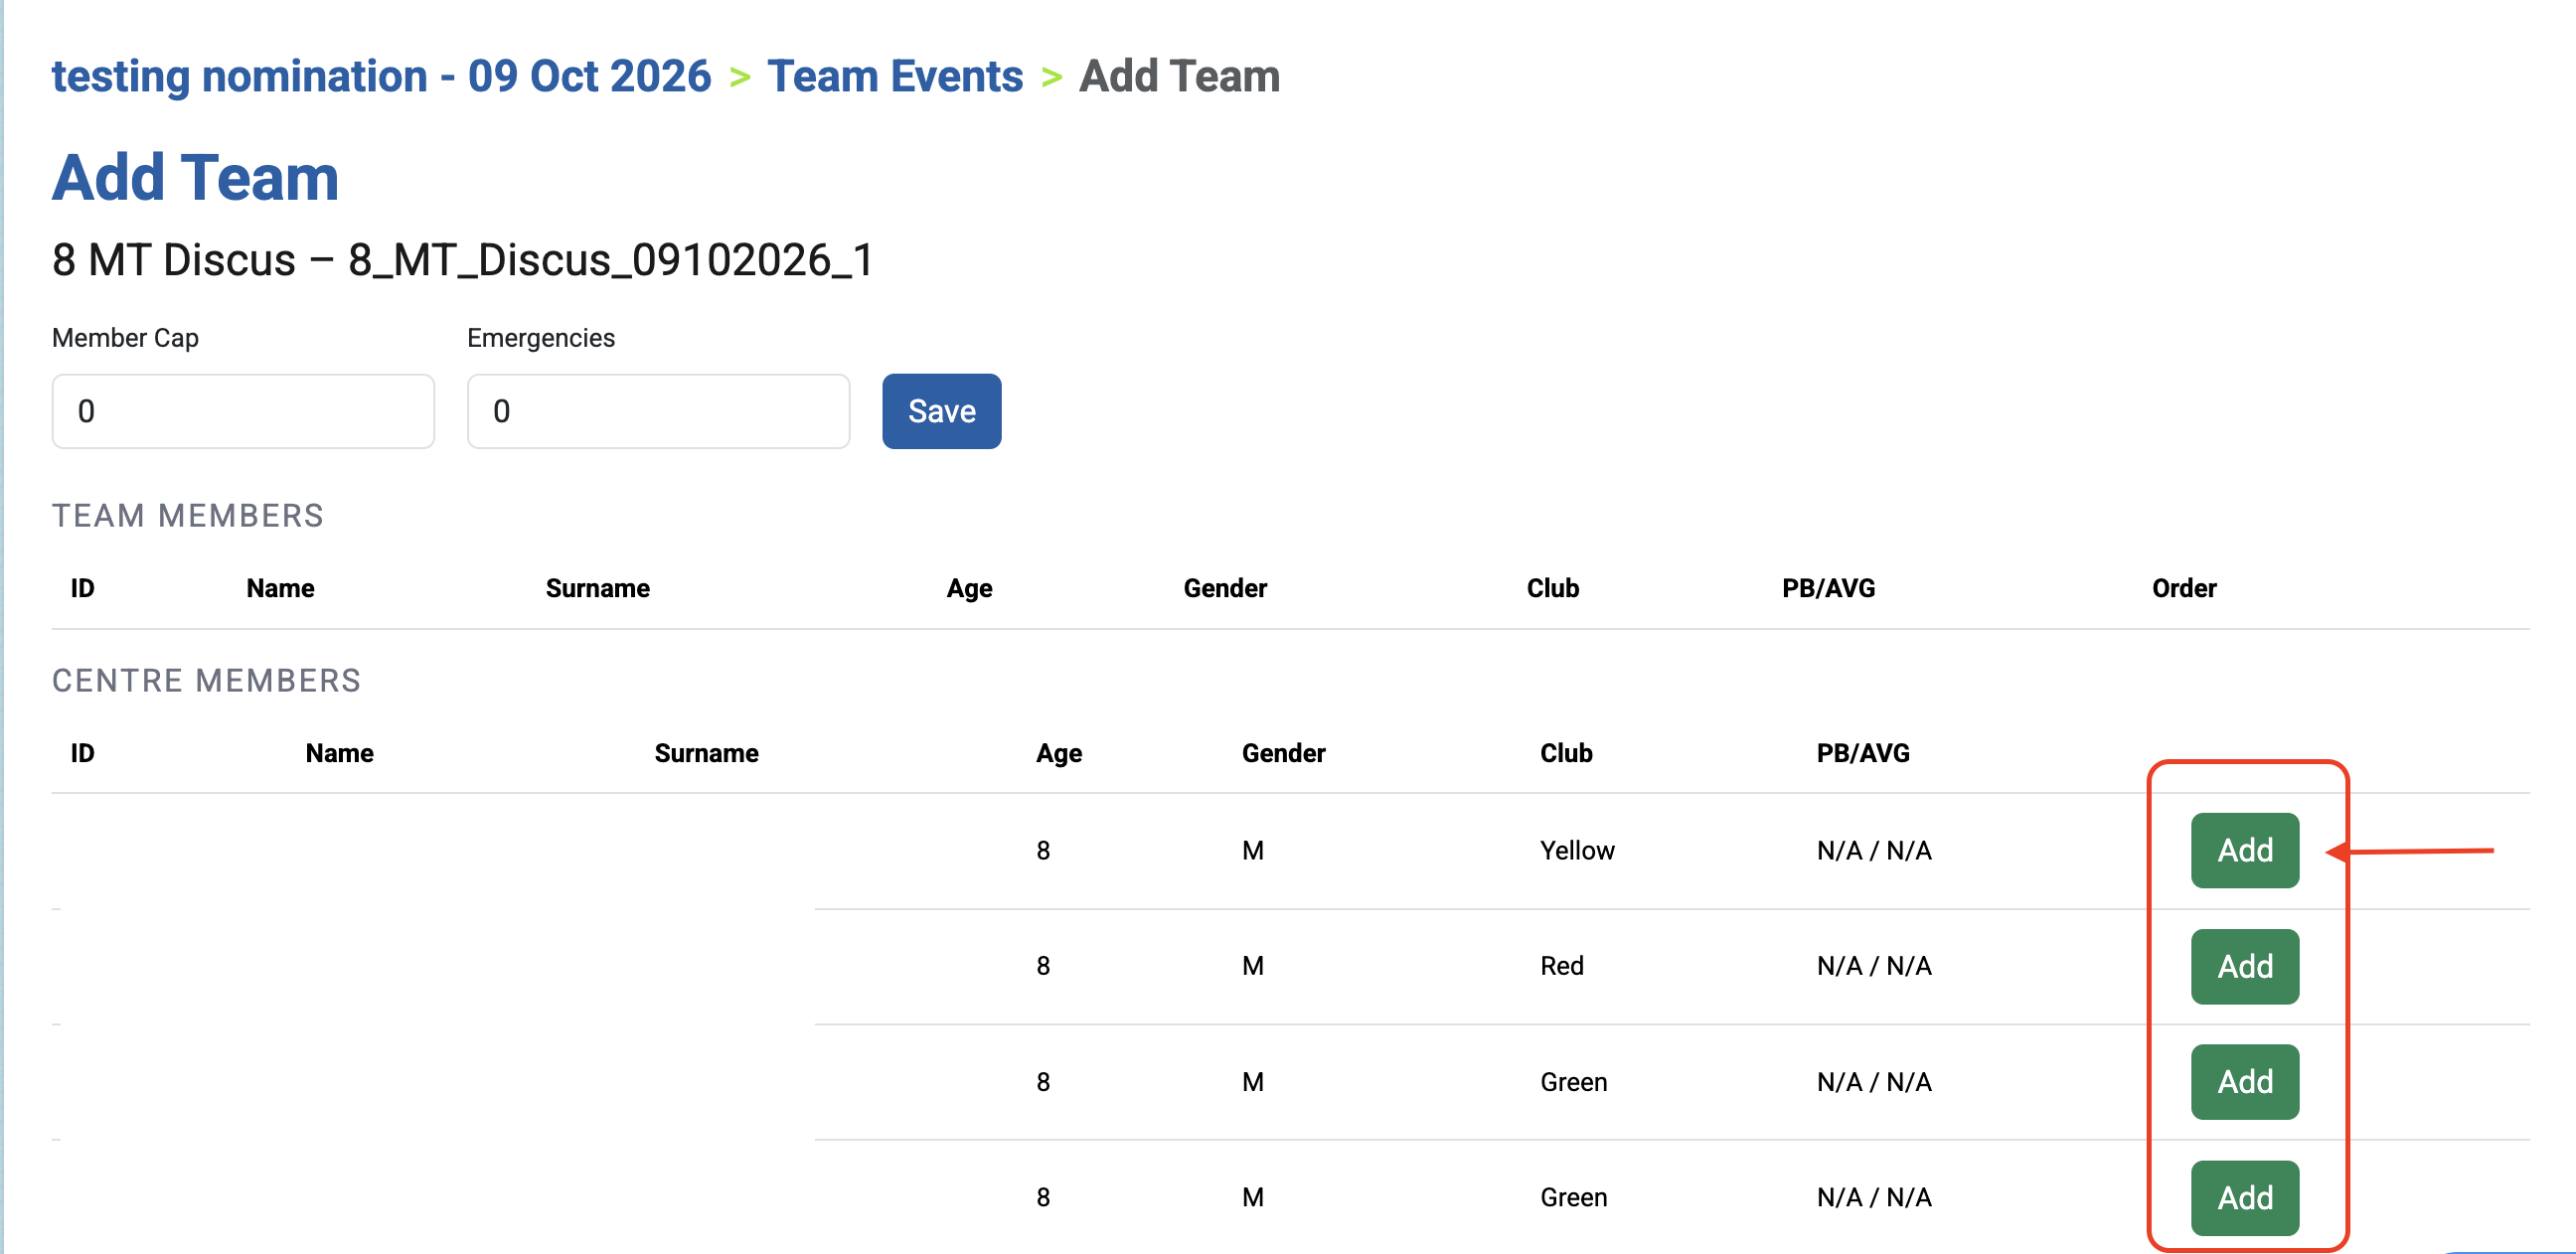2576x1254 pixels.
Task: Add the Red club member
Action: (2244, 966)
